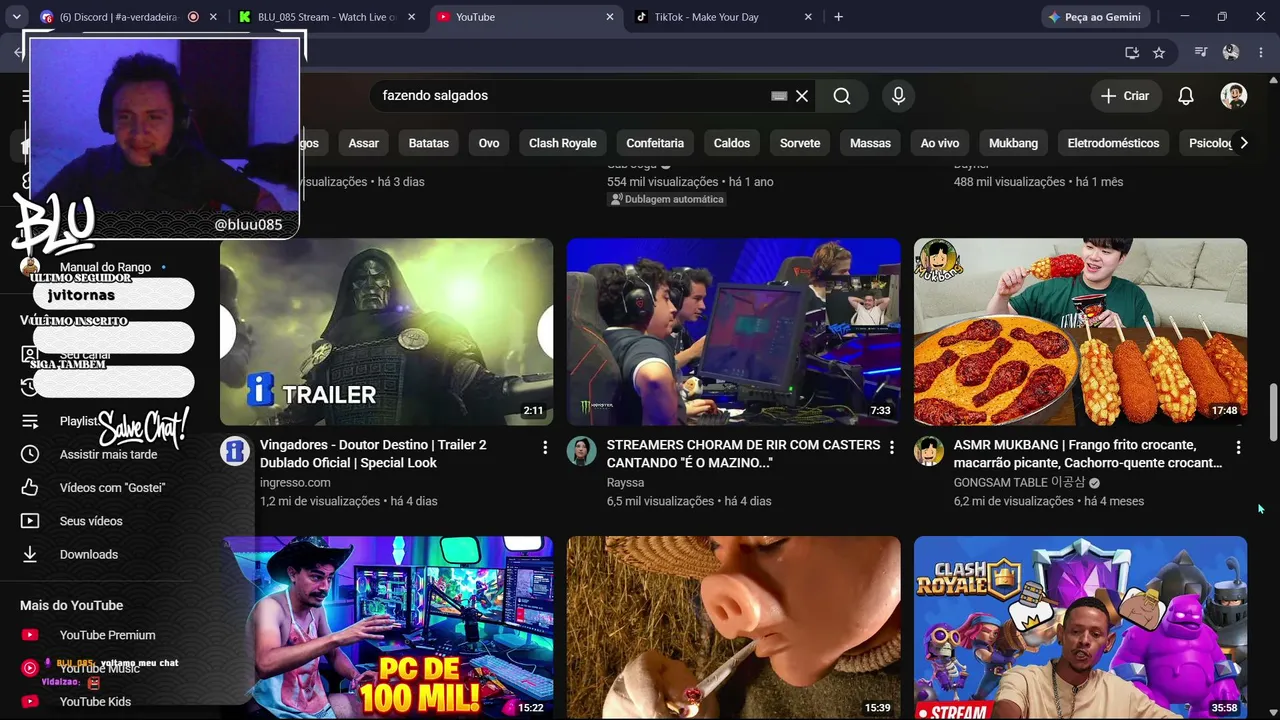The width and height of the screenshot is (1280, 720).
Task: Click the YouTube search magnifier button
Action: click(x=842, y=96)
